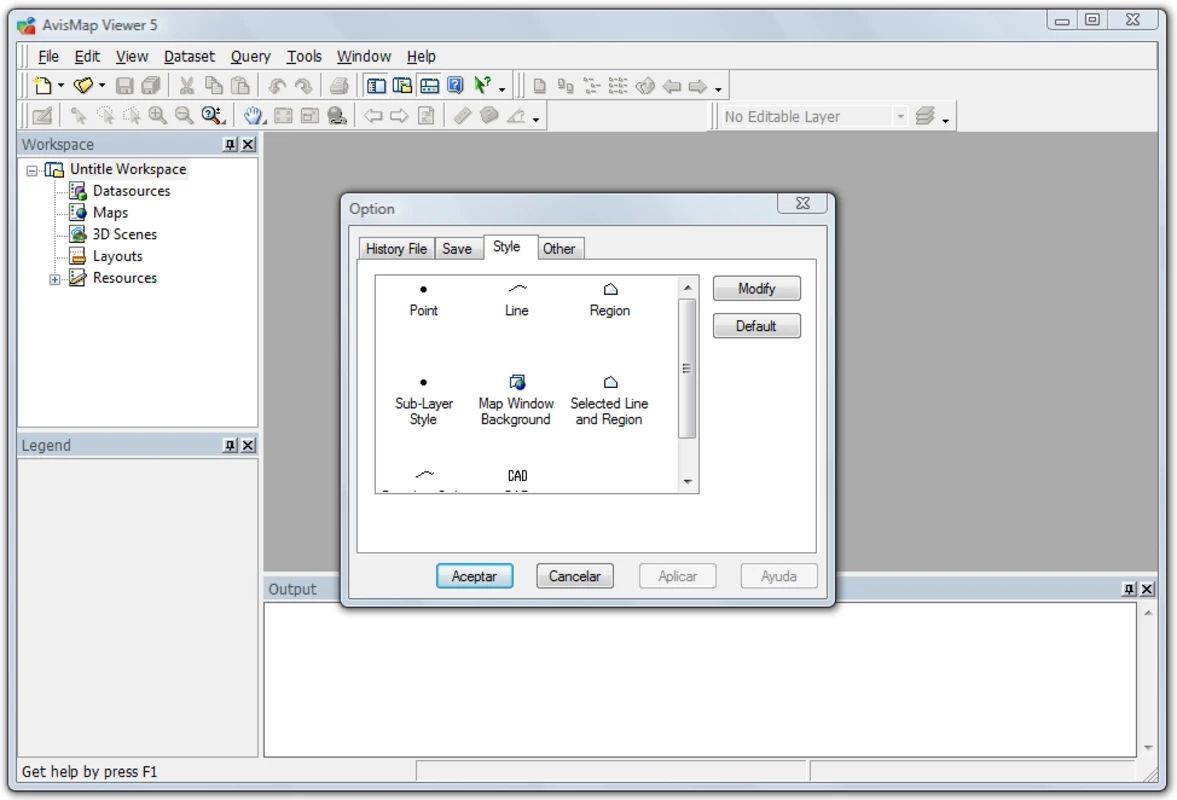Click the Zoom In magnifier icon
This screenshot has height=800, width=1177.
coord(158,116)
